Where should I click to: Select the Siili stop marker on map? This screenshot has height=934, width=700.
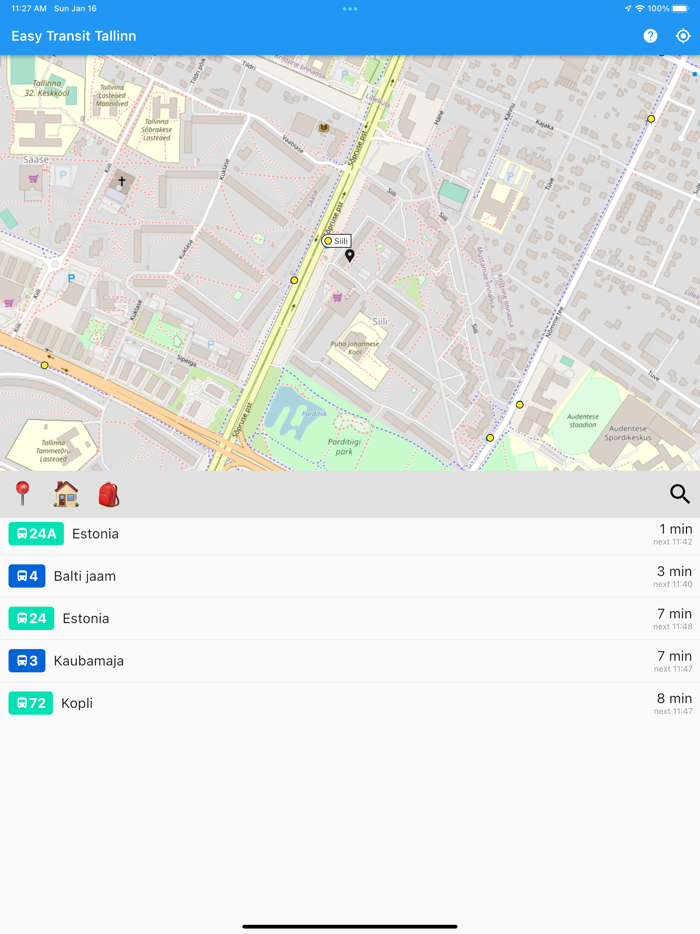click(x=336, y=241)
